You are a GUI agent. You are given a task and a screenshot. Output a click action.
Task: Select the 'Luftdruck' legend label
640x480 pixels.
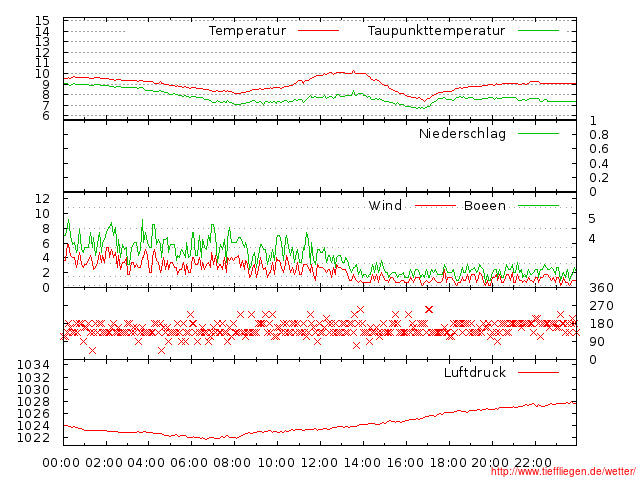[475, 372]
